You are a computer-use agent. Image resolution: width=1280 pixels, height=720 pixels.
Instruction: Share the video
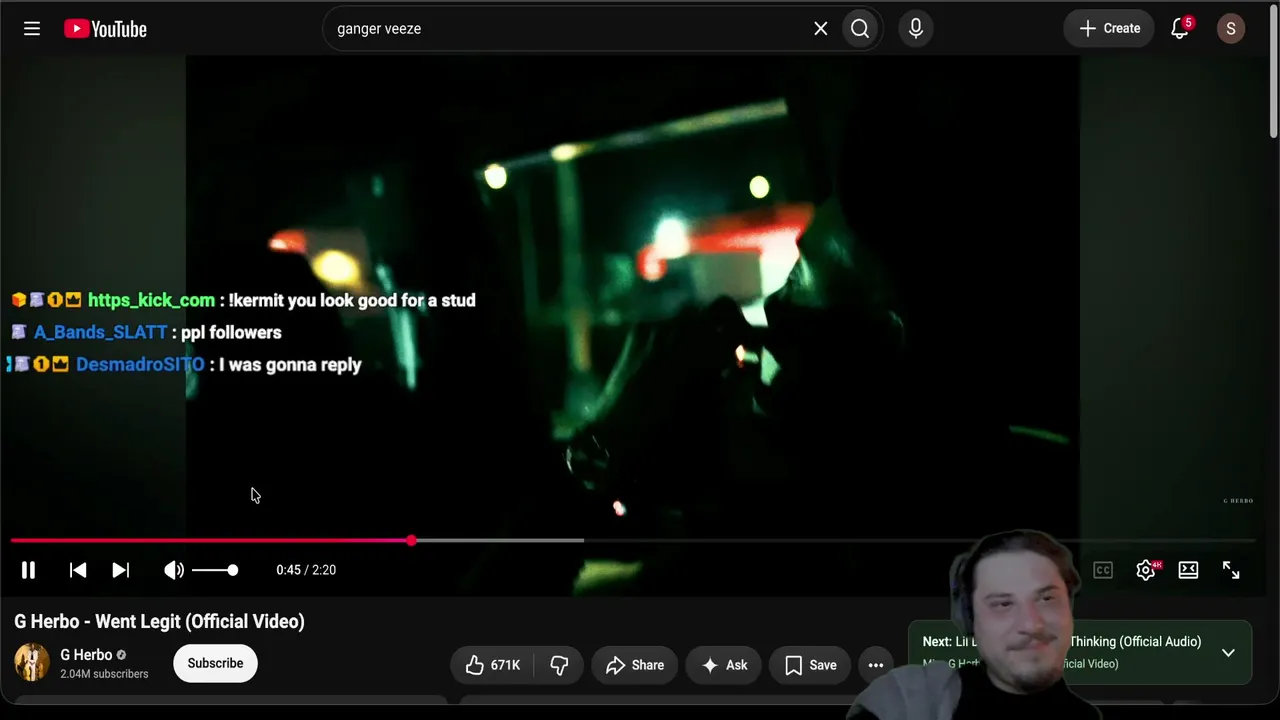(635, 665)
